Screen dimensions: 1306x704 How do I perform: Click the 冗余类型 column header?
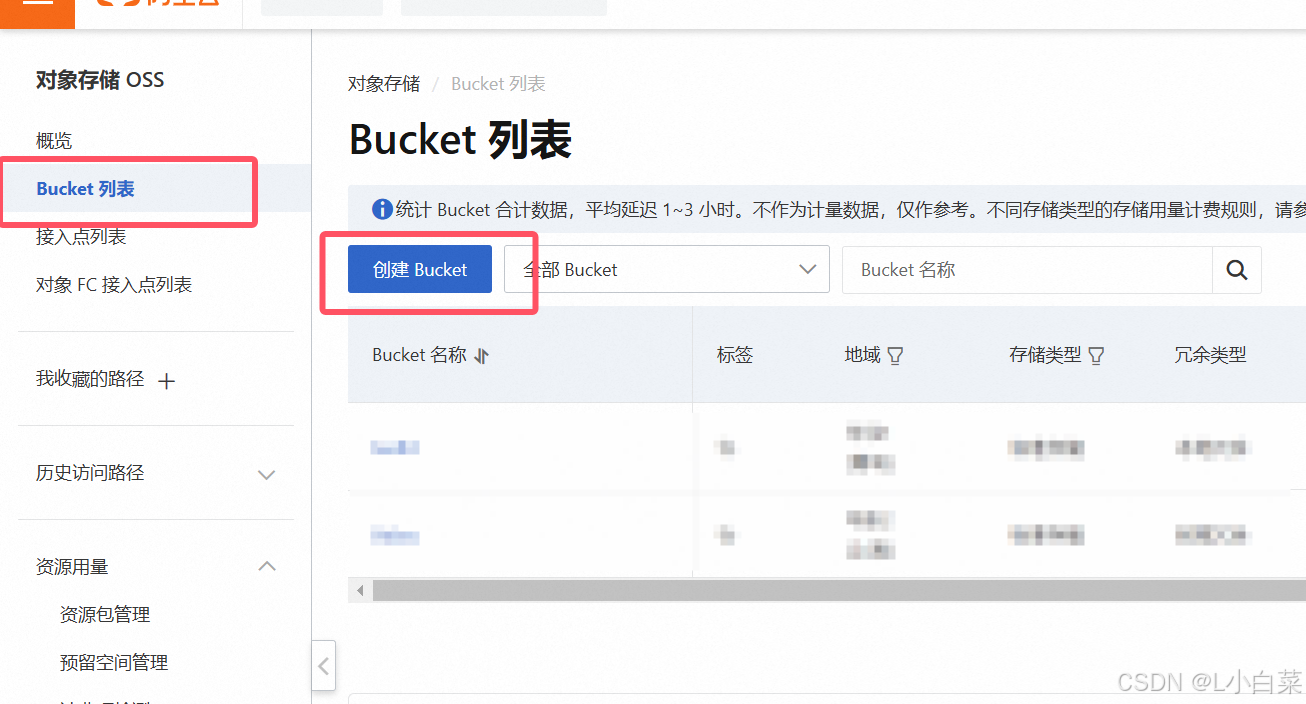pyautogui.click(x=1210, y=355)
